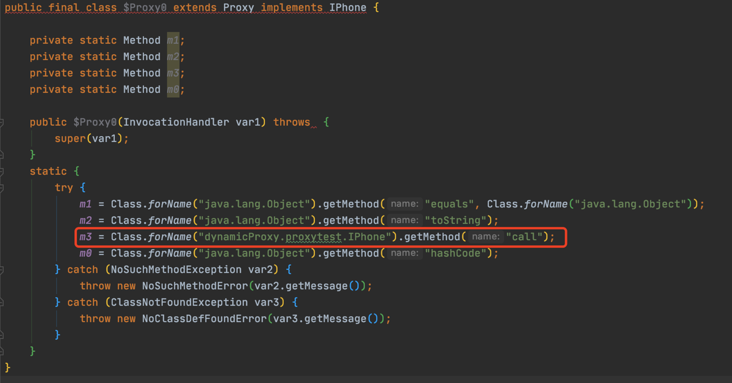732x383 pixels.
Task: Click the highlighted m3 field declaration
Action: pos(173,73)
